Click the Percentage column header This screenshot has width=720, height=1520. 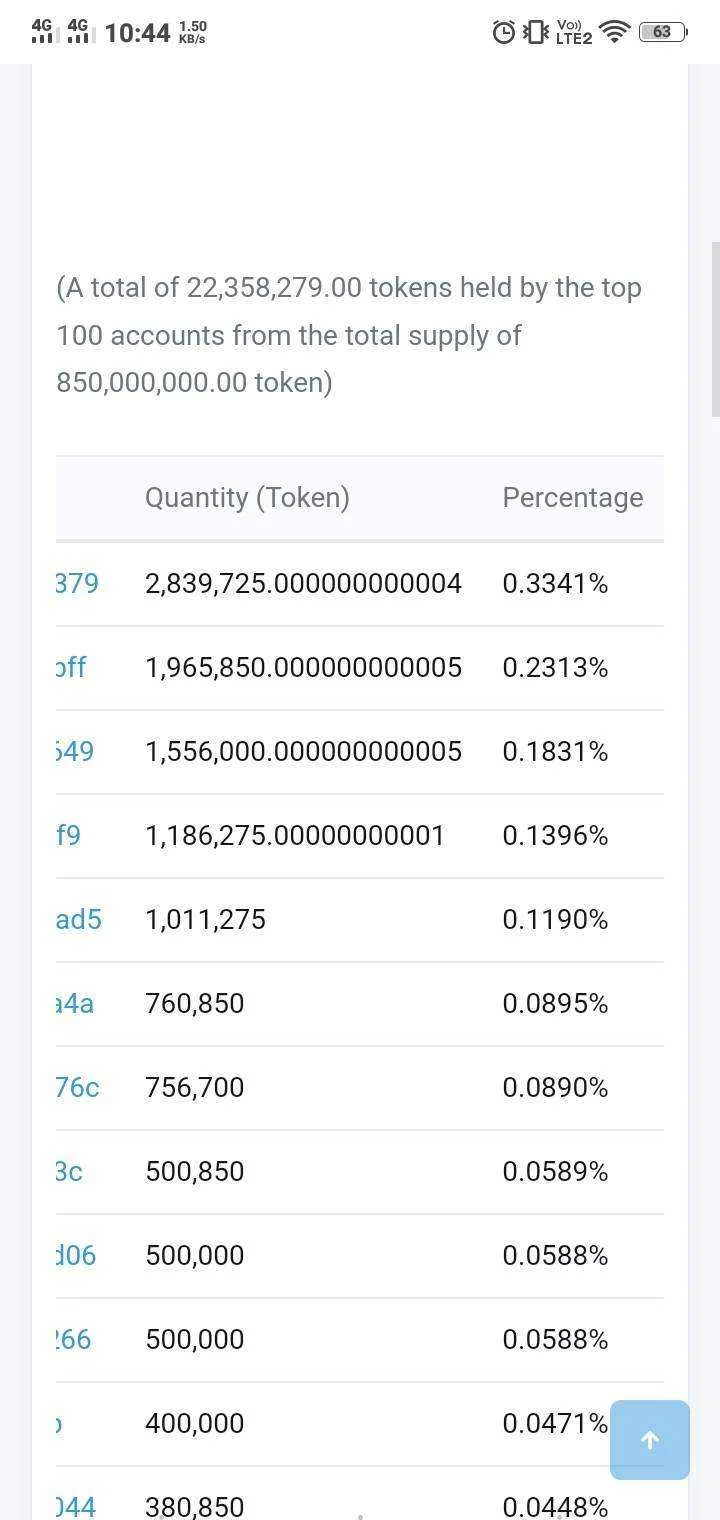click(573, 498)
